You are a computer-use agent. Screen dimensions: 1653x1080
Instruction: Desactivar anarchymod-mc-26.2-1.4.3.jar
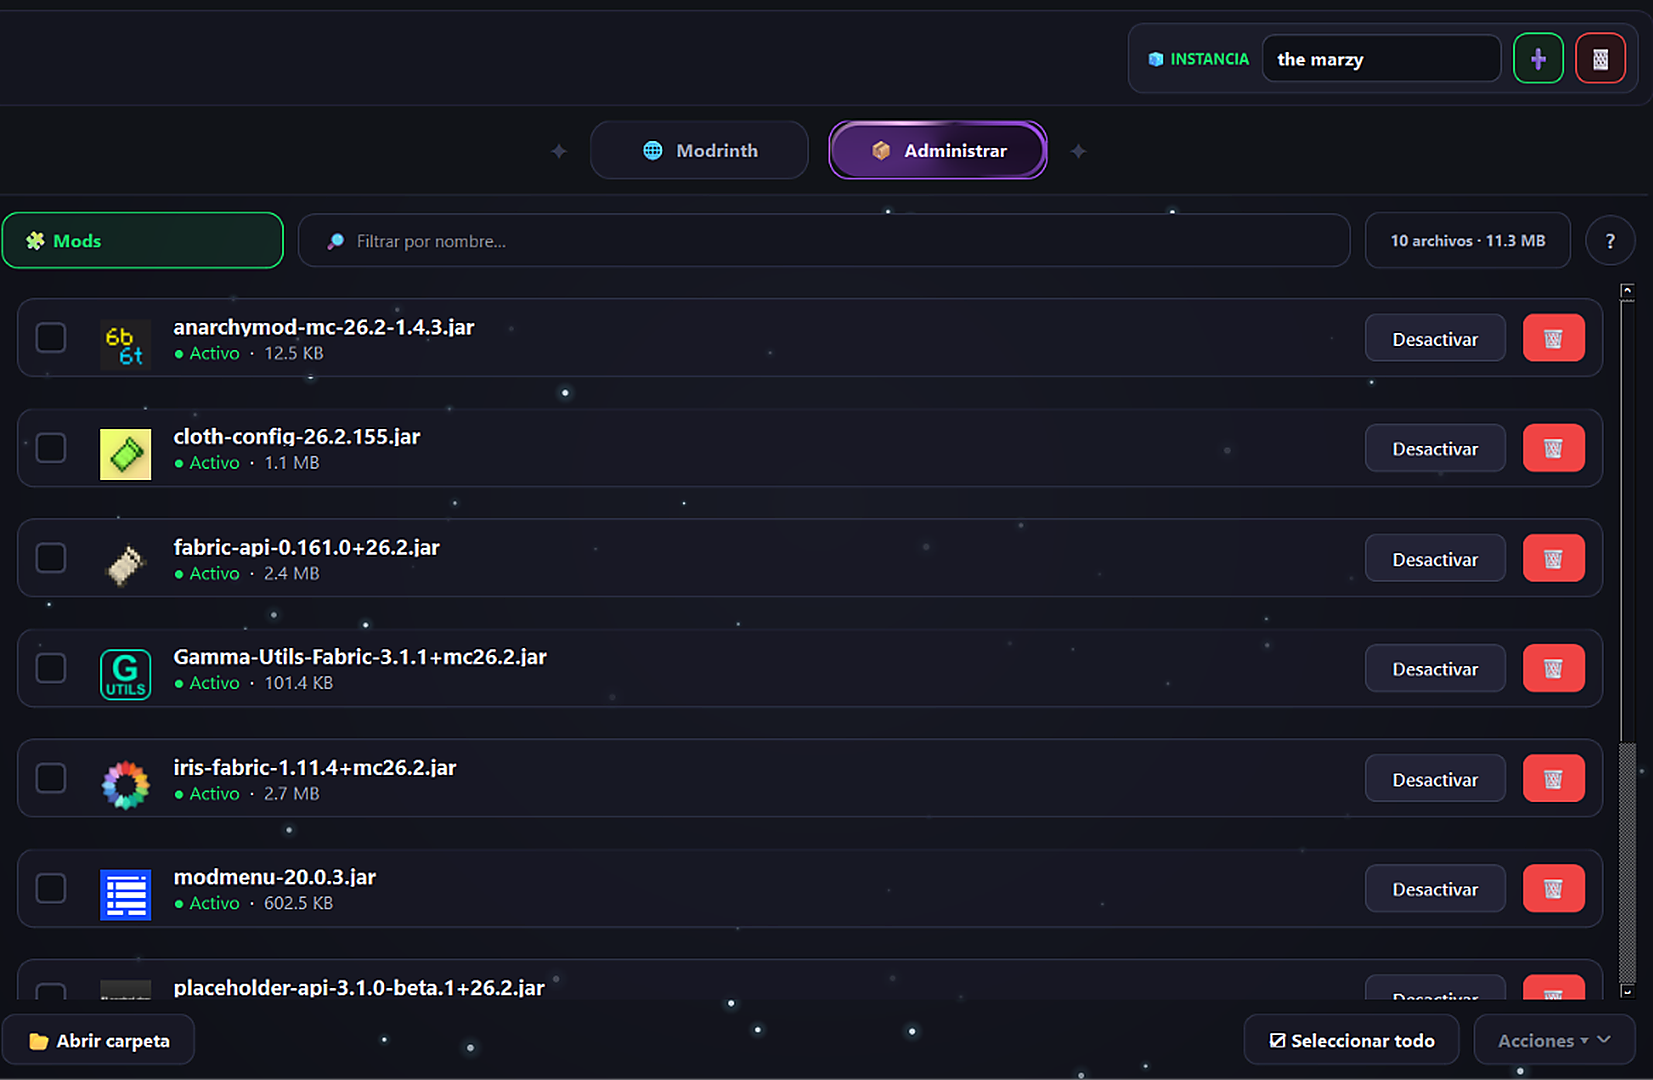click(x=1435, y=338)
